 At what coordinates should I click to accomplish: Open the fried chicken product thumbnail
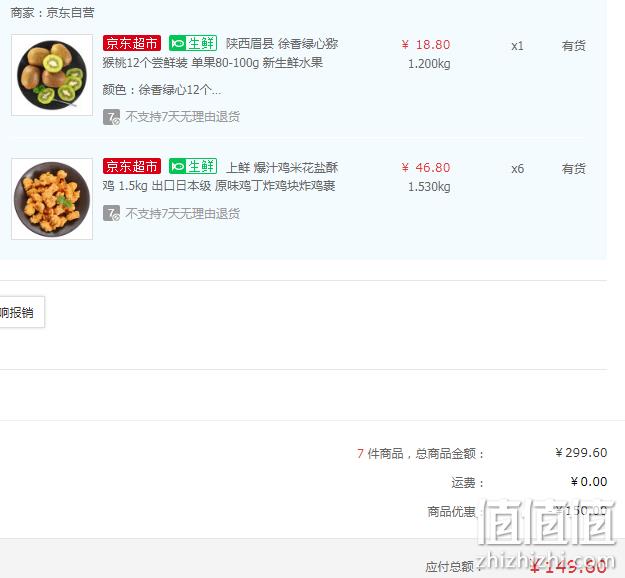[52, 199]
